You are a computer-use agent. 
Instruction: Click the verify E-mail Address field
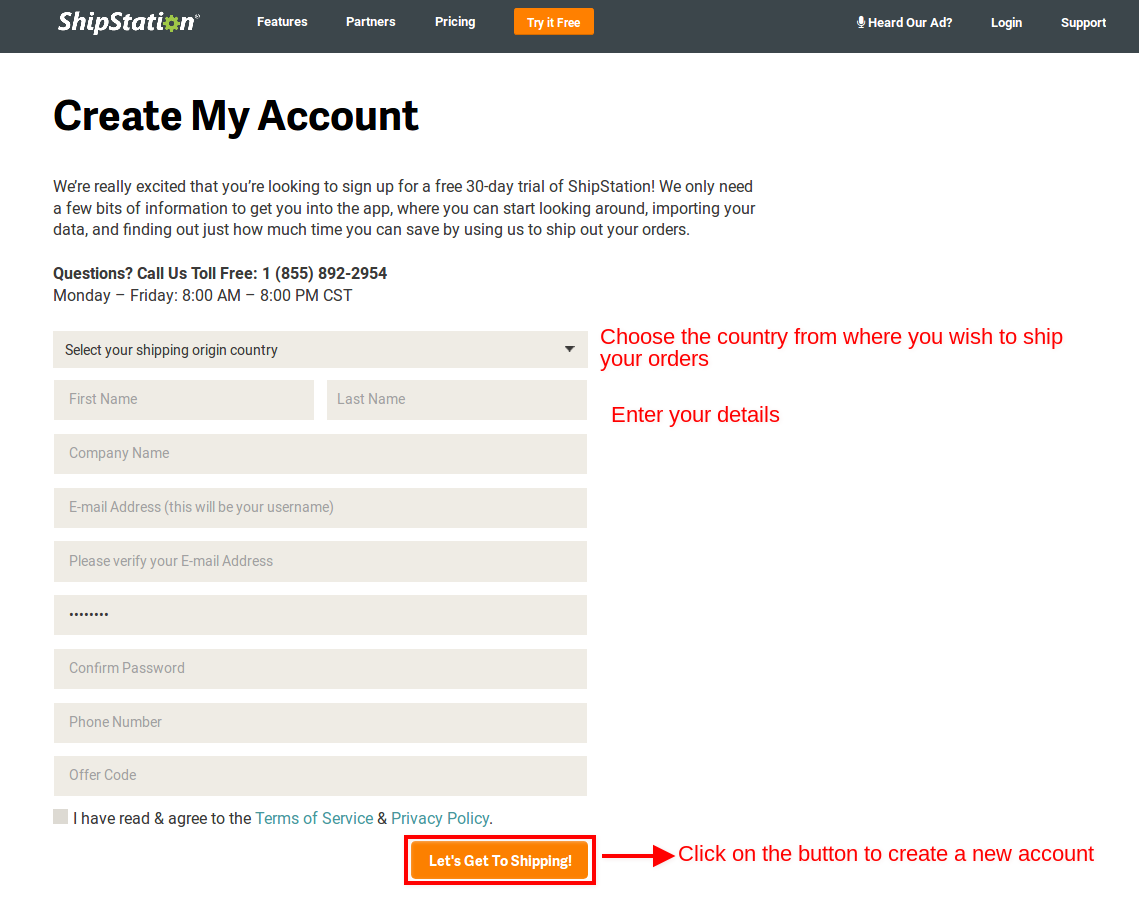point(320,561)
